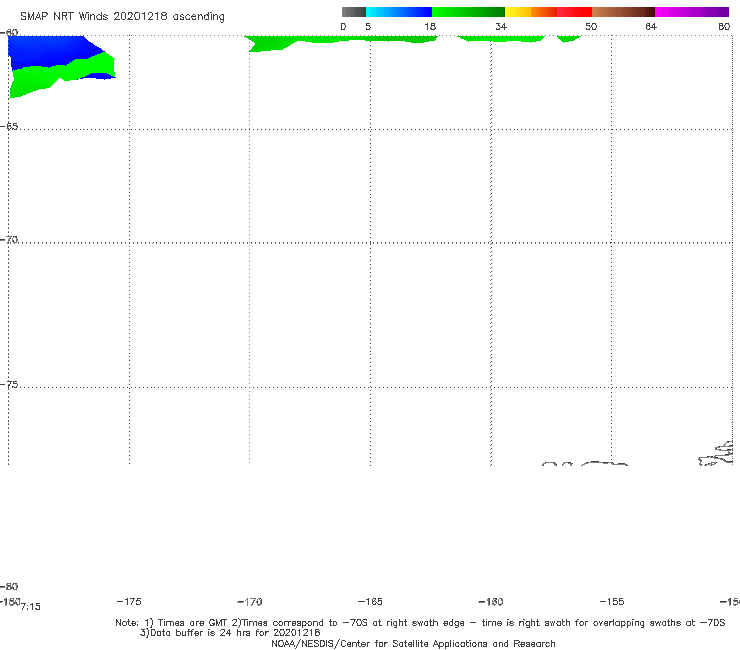The height and width of the screenshot is (650, 740).
Task: Click the color bar label '64'
Action: [651, 26]
